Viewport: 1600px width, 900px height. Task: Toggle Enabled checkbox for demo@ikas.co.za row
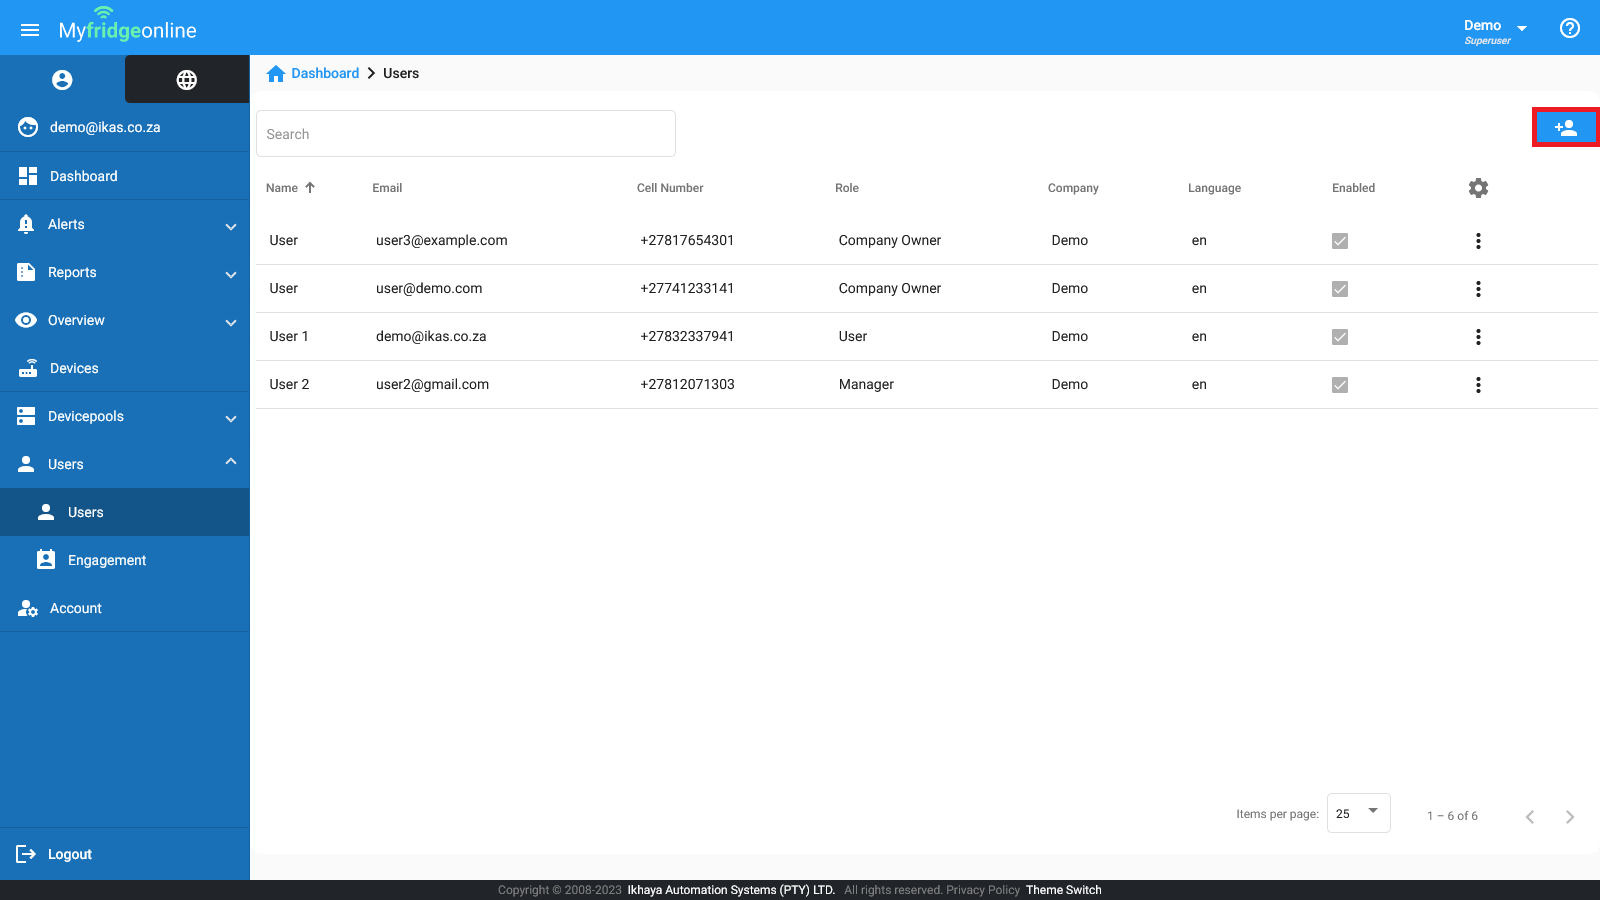1340,337
